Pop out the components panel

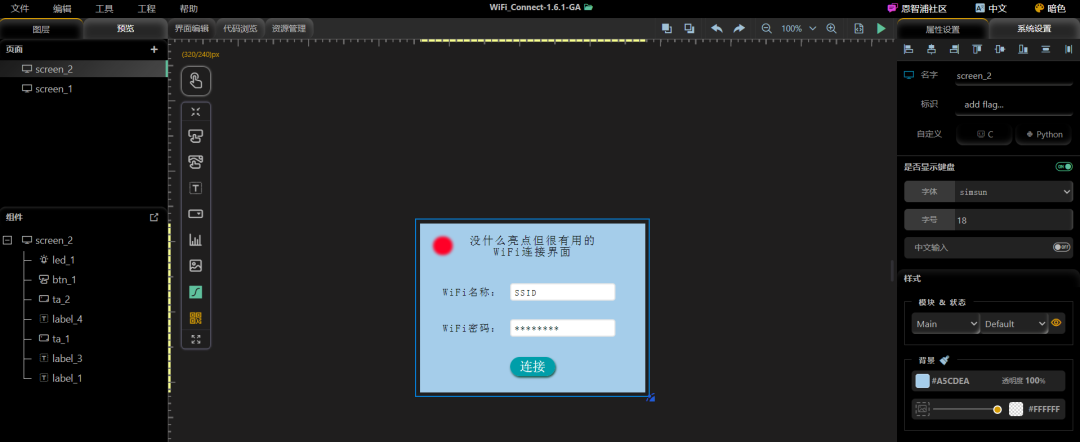point(154,217)
